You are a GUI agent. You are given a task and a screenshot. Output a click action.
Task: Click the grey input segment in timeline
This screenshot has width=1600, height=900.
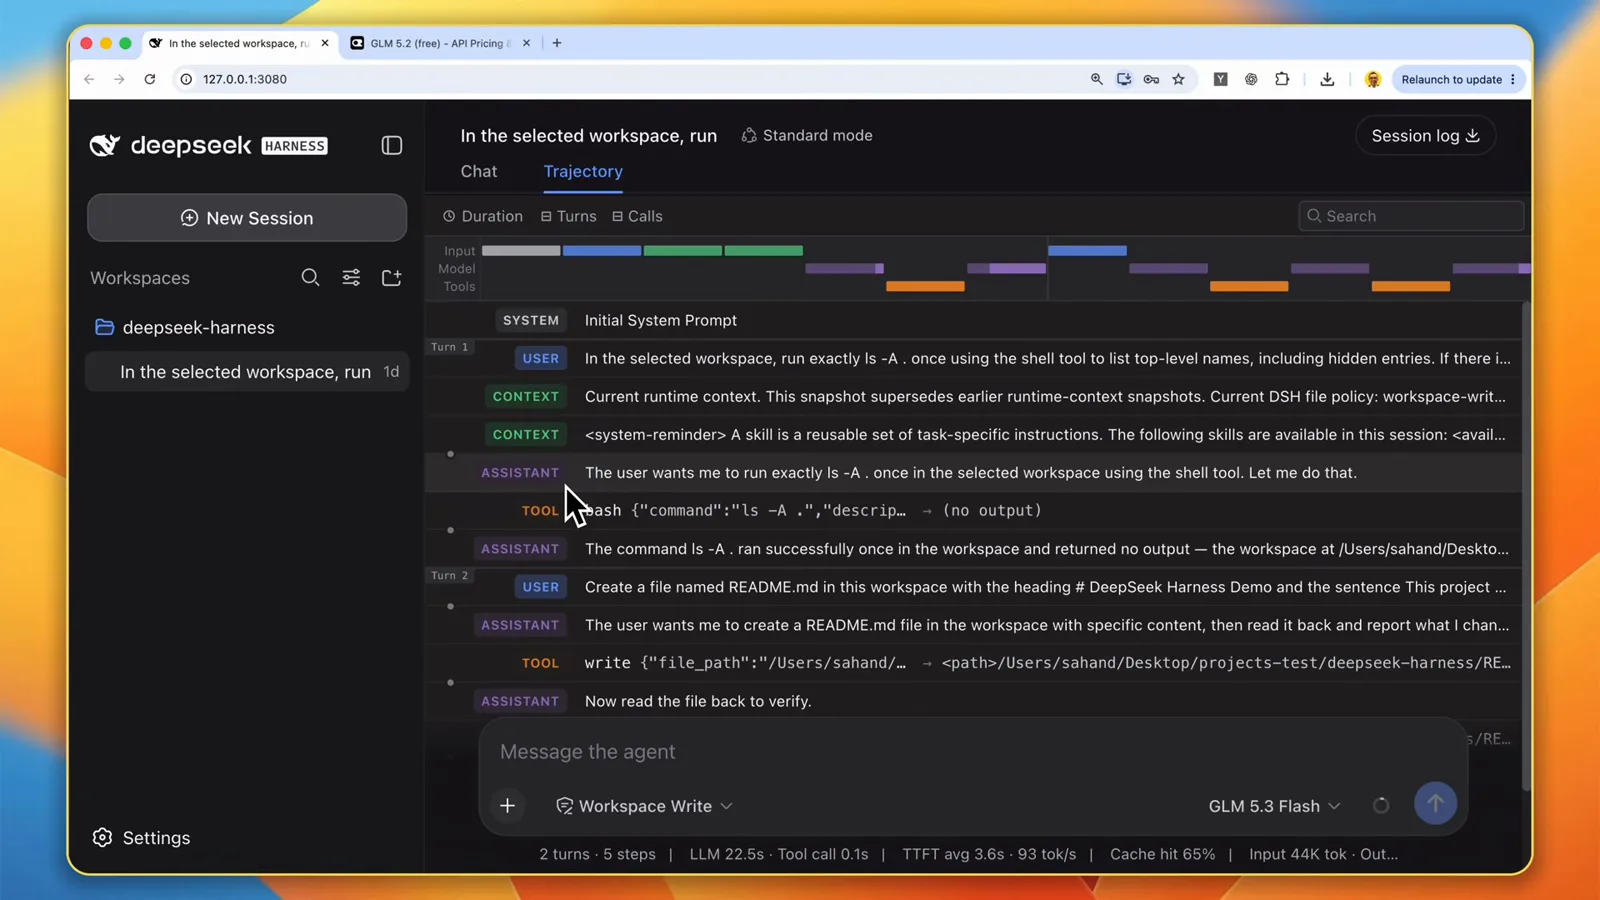point(521,251)
